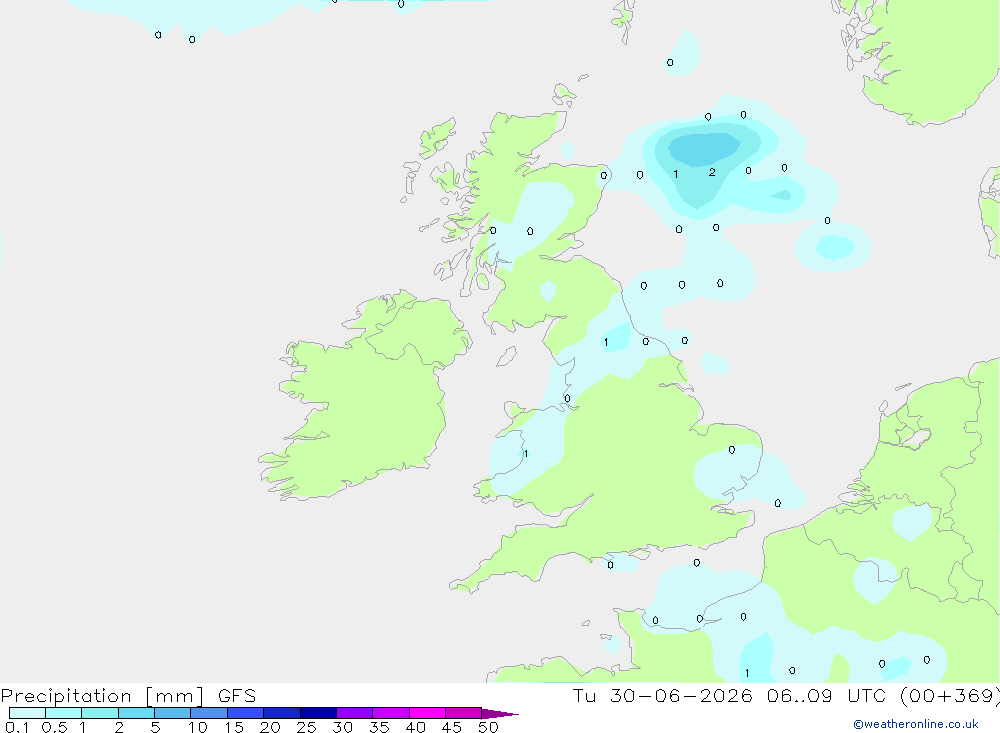Click the '20' legend scale label
Image resolution: width=1000 pixels, height=733 pixels.
click(270, 727)
